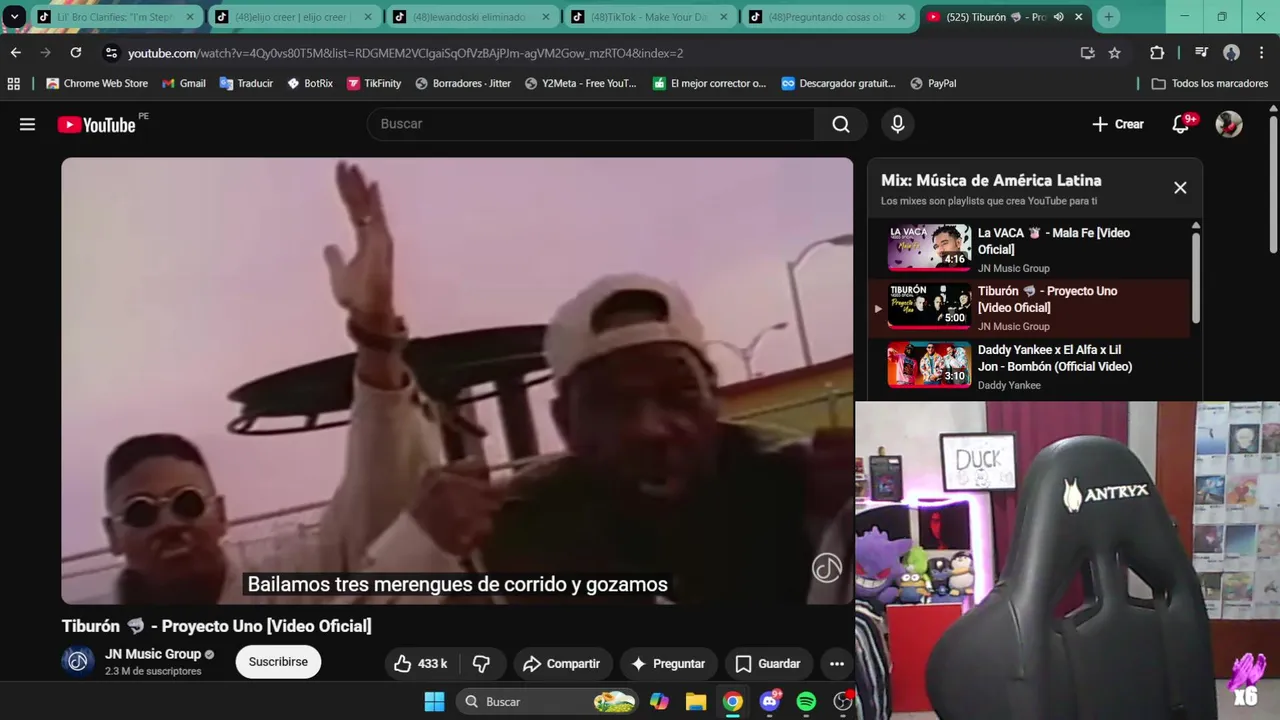Open the El mejor corrector bookmark
This screenshot has height=720, width=1280.
pyautogui.click(x=709, y=84)
